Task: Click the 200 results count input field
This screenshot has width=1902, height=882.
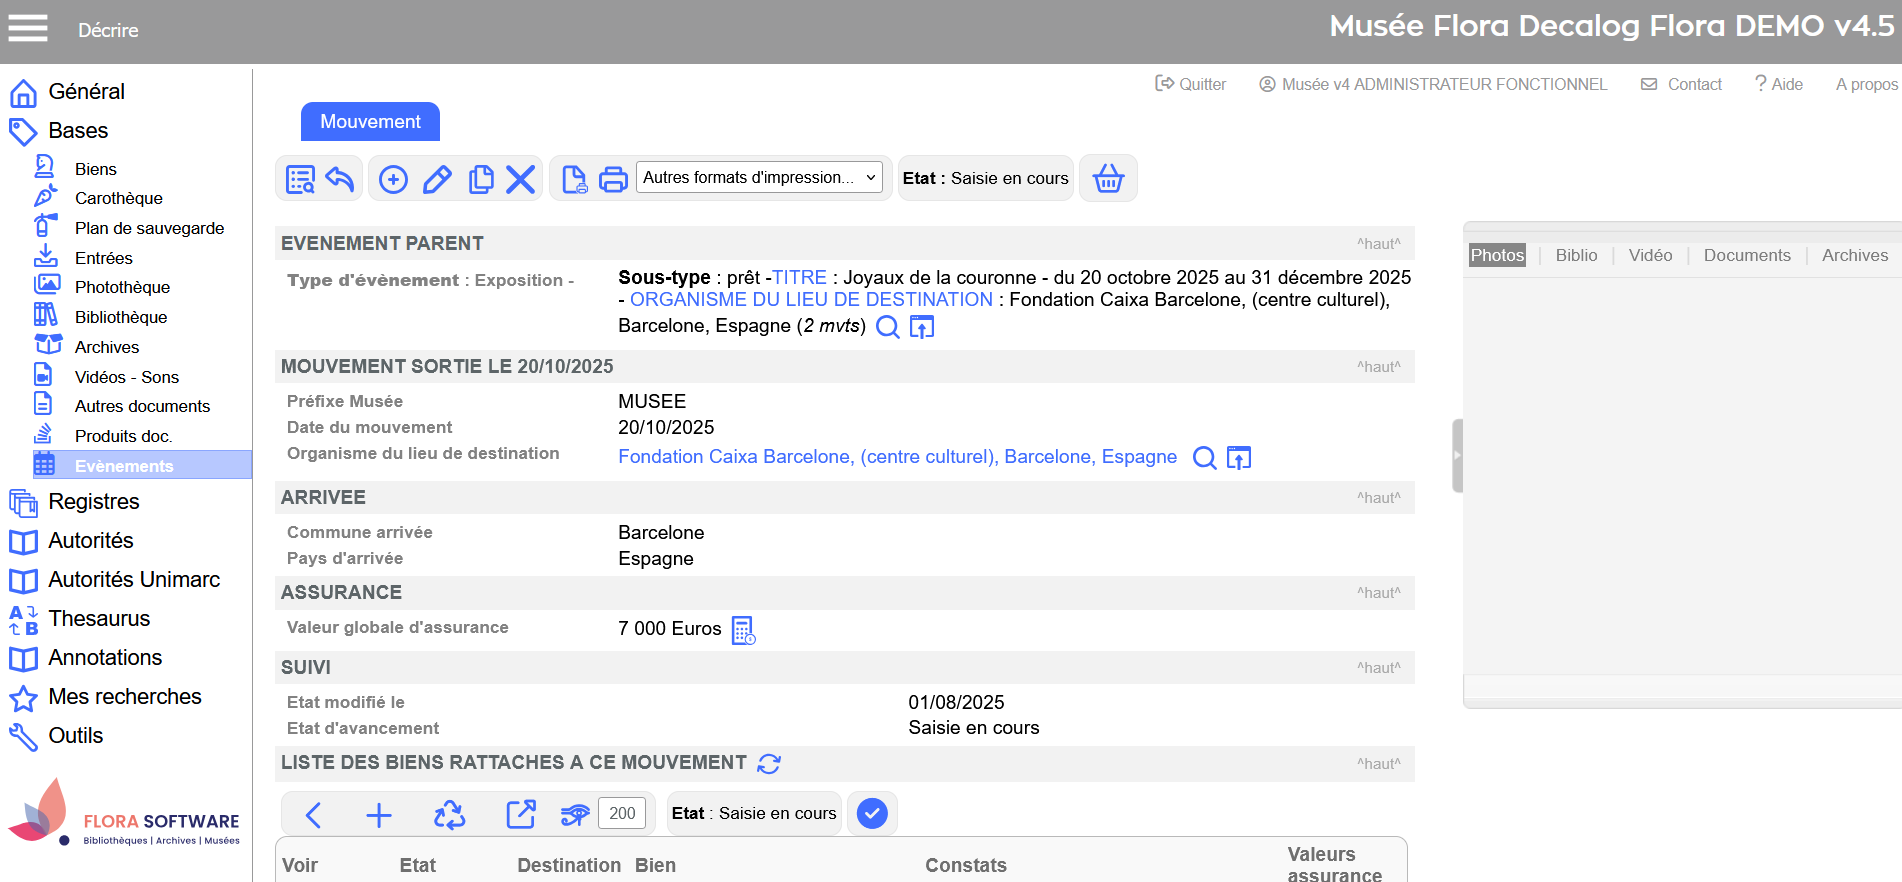Action: [622, 814]
